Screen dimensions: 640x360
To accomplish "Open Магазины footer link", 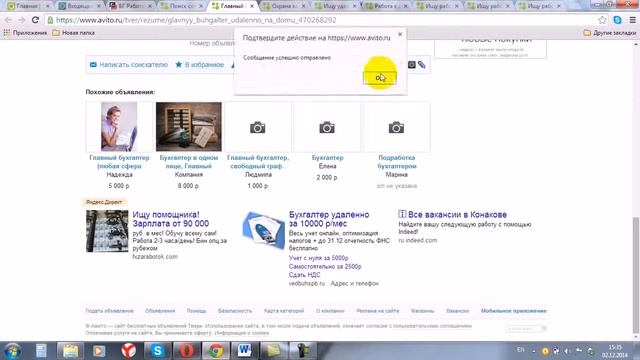I will point(422,311).
